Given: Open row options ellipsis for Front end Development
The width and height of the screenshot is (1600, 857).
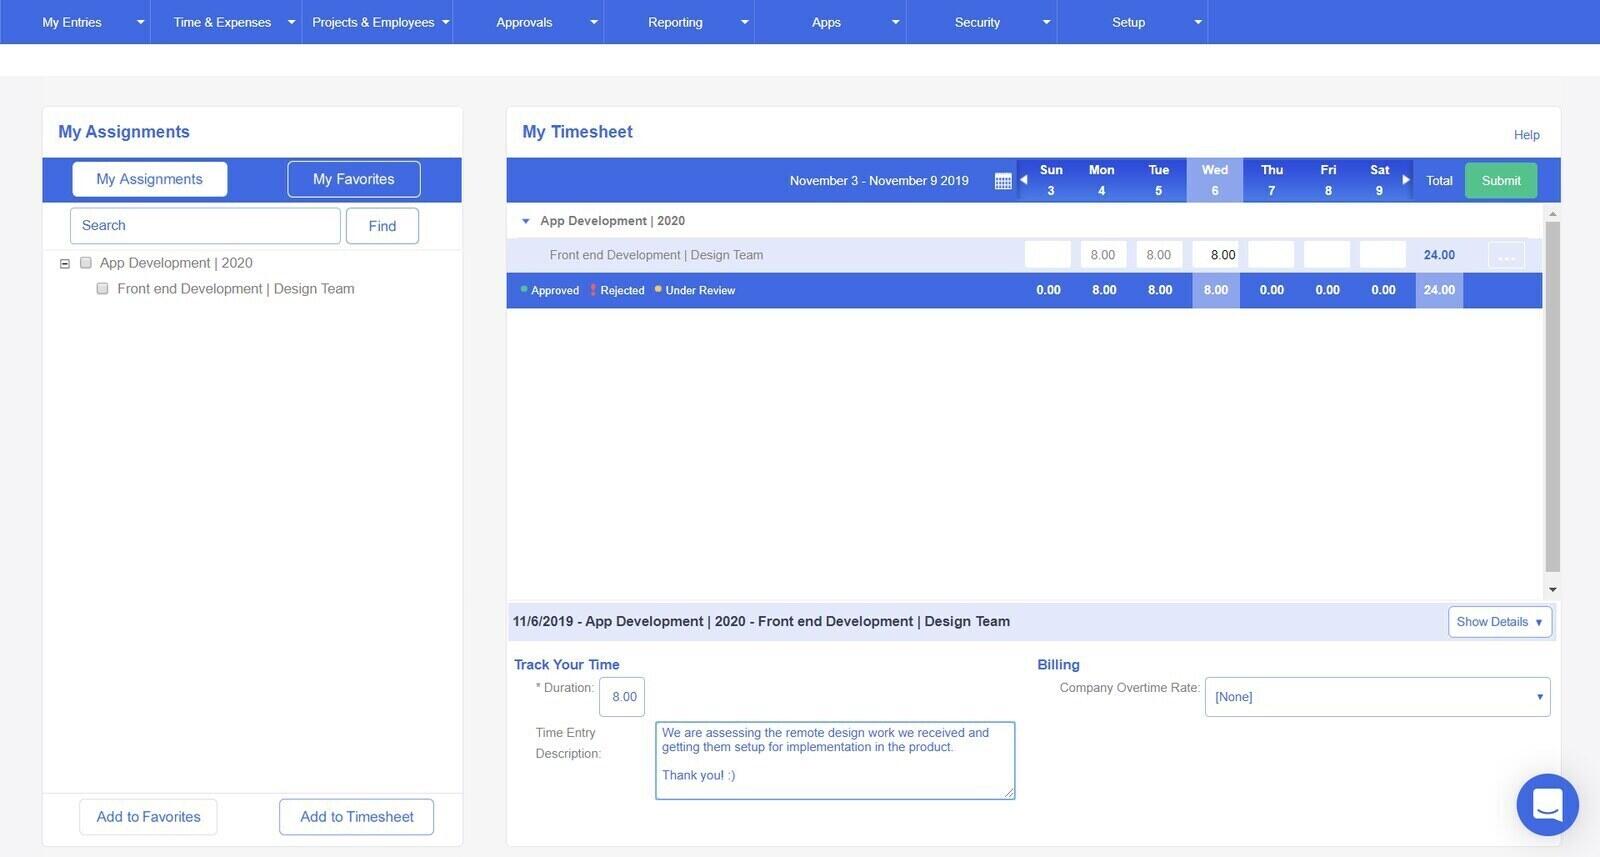Looking at the screenshot, I should pyautogui.click(x=1506, y=255).
